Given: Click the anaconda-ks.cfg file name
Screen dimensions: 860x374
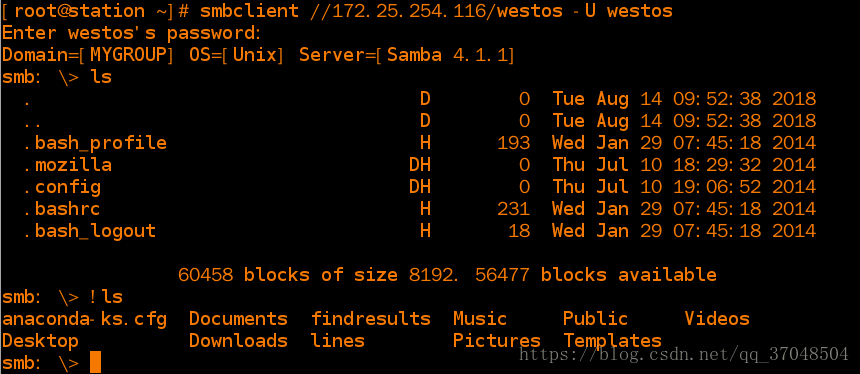Looking at the screenshot, I should pyautogui.click(x=84, y=319).
